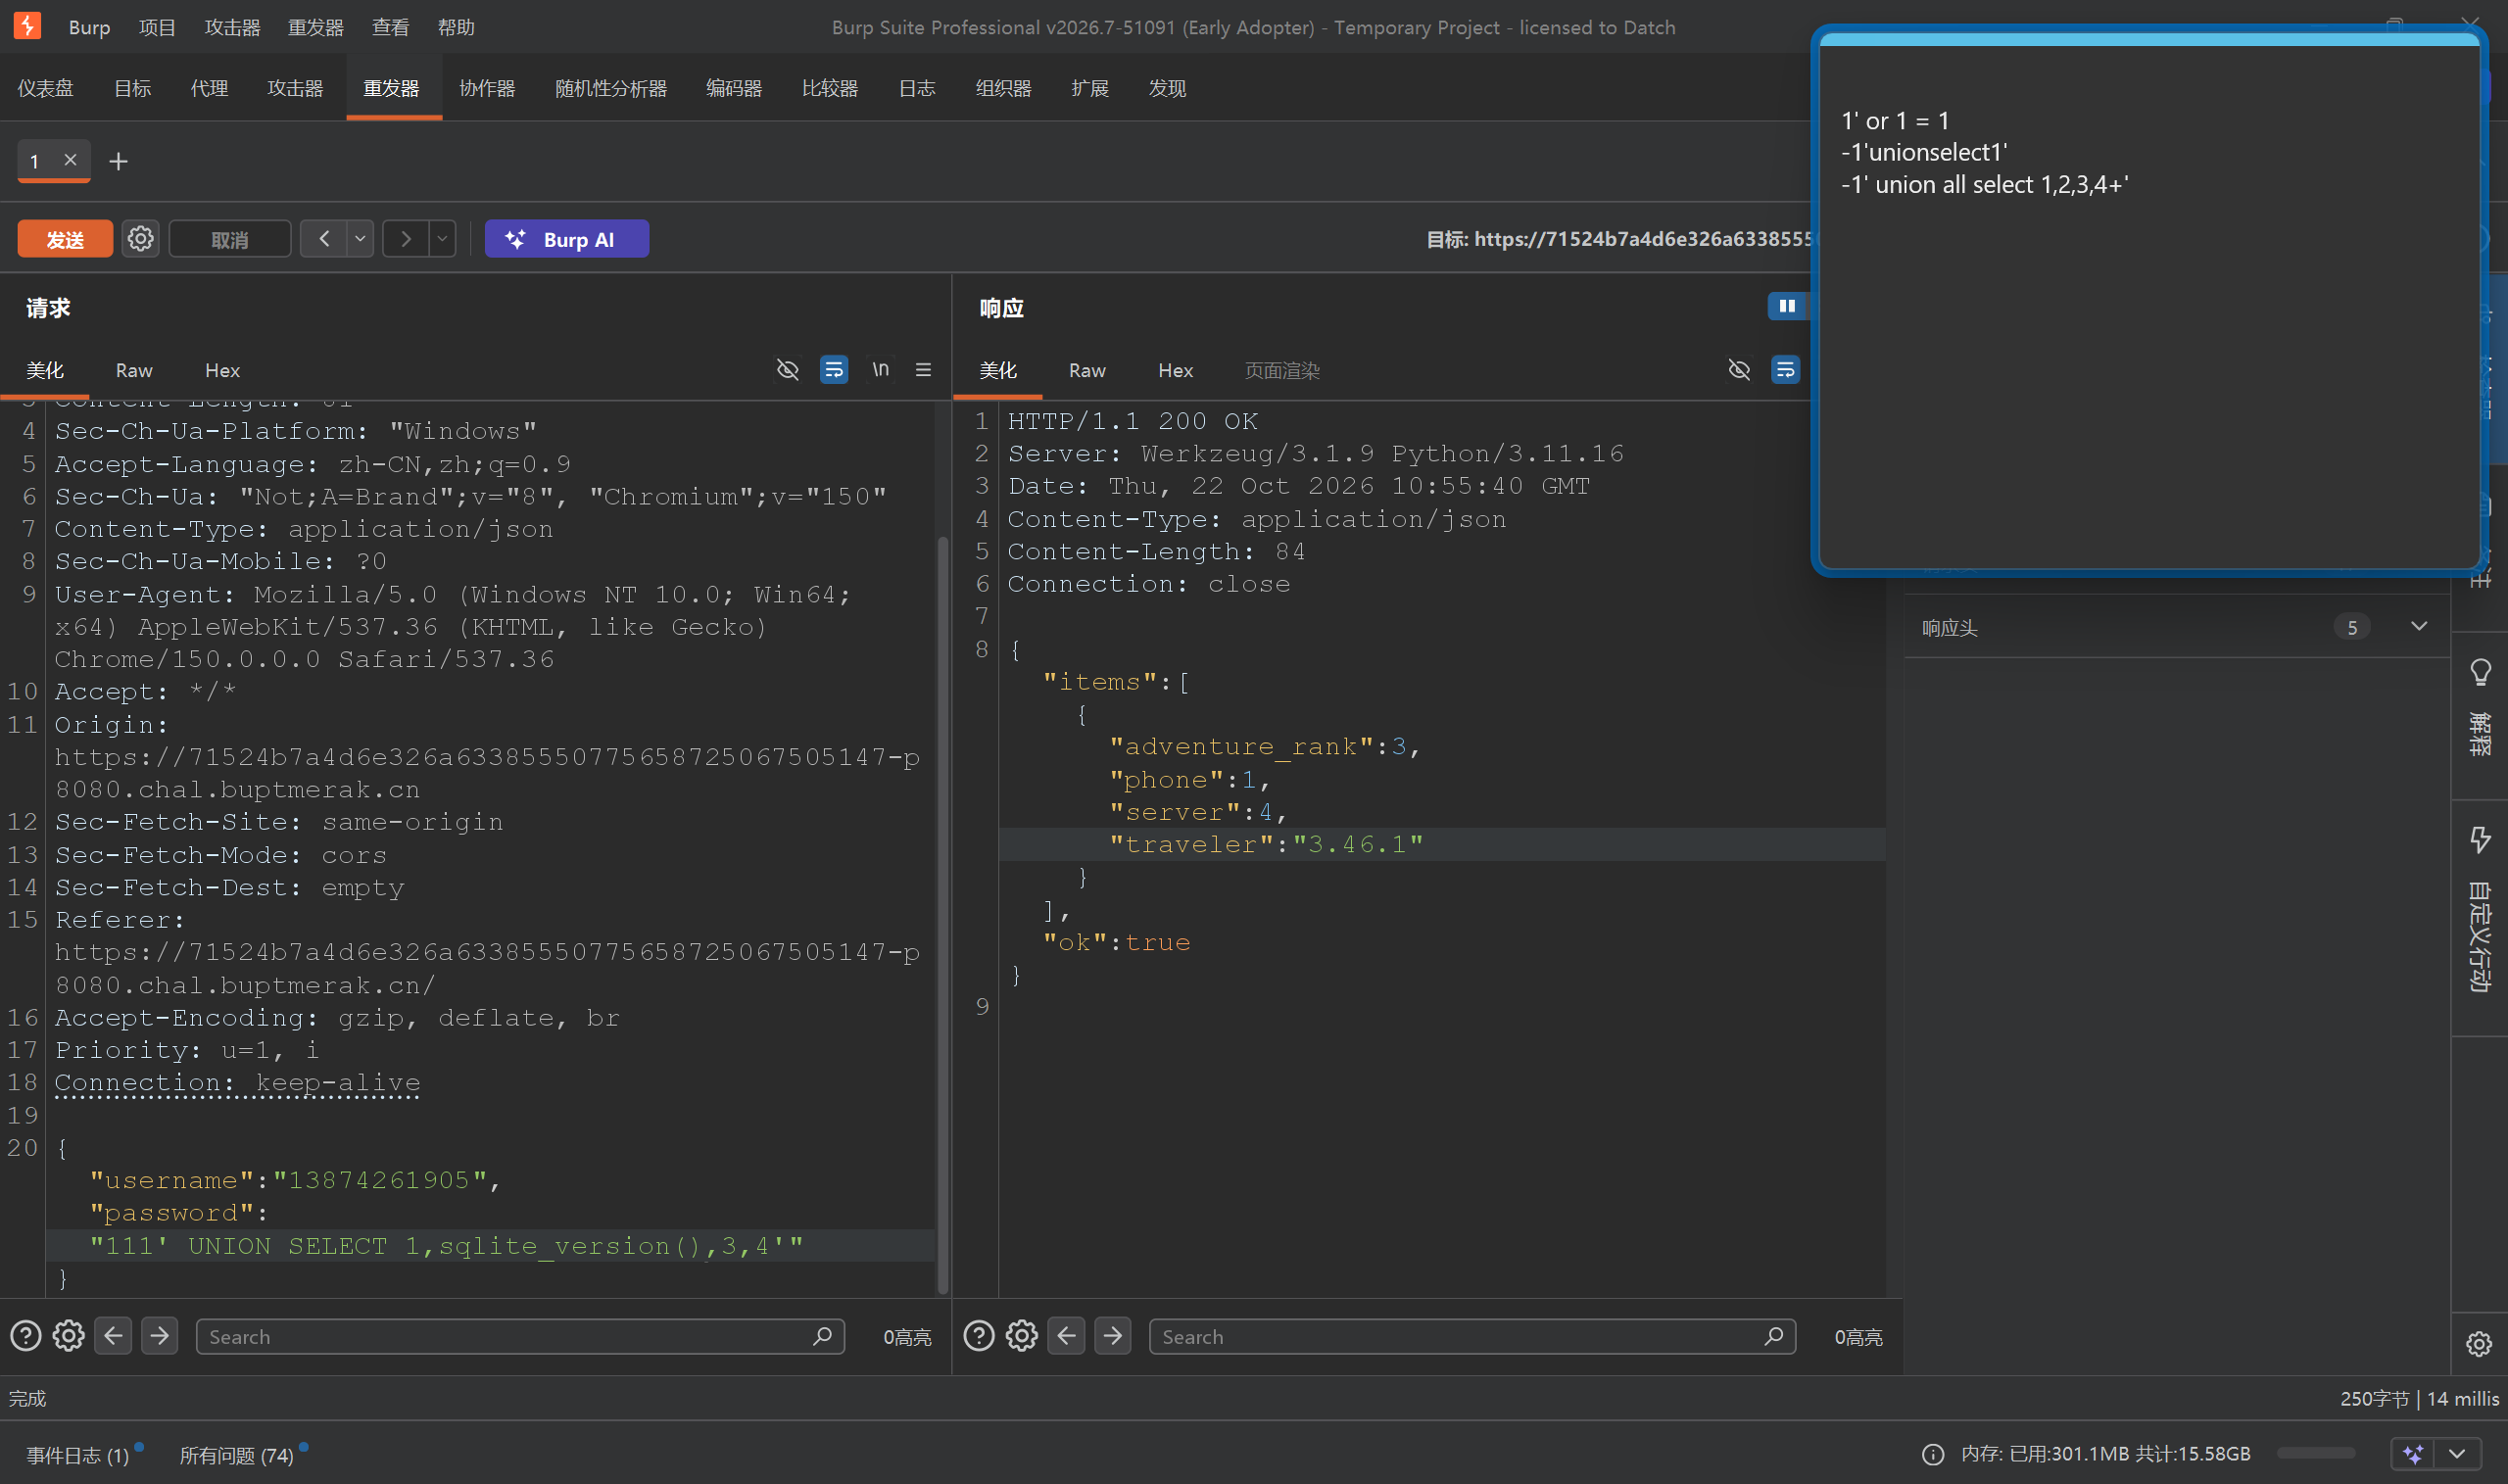Close Repeater tab 1
The image size is (2508, 1484).
point(70,160)
